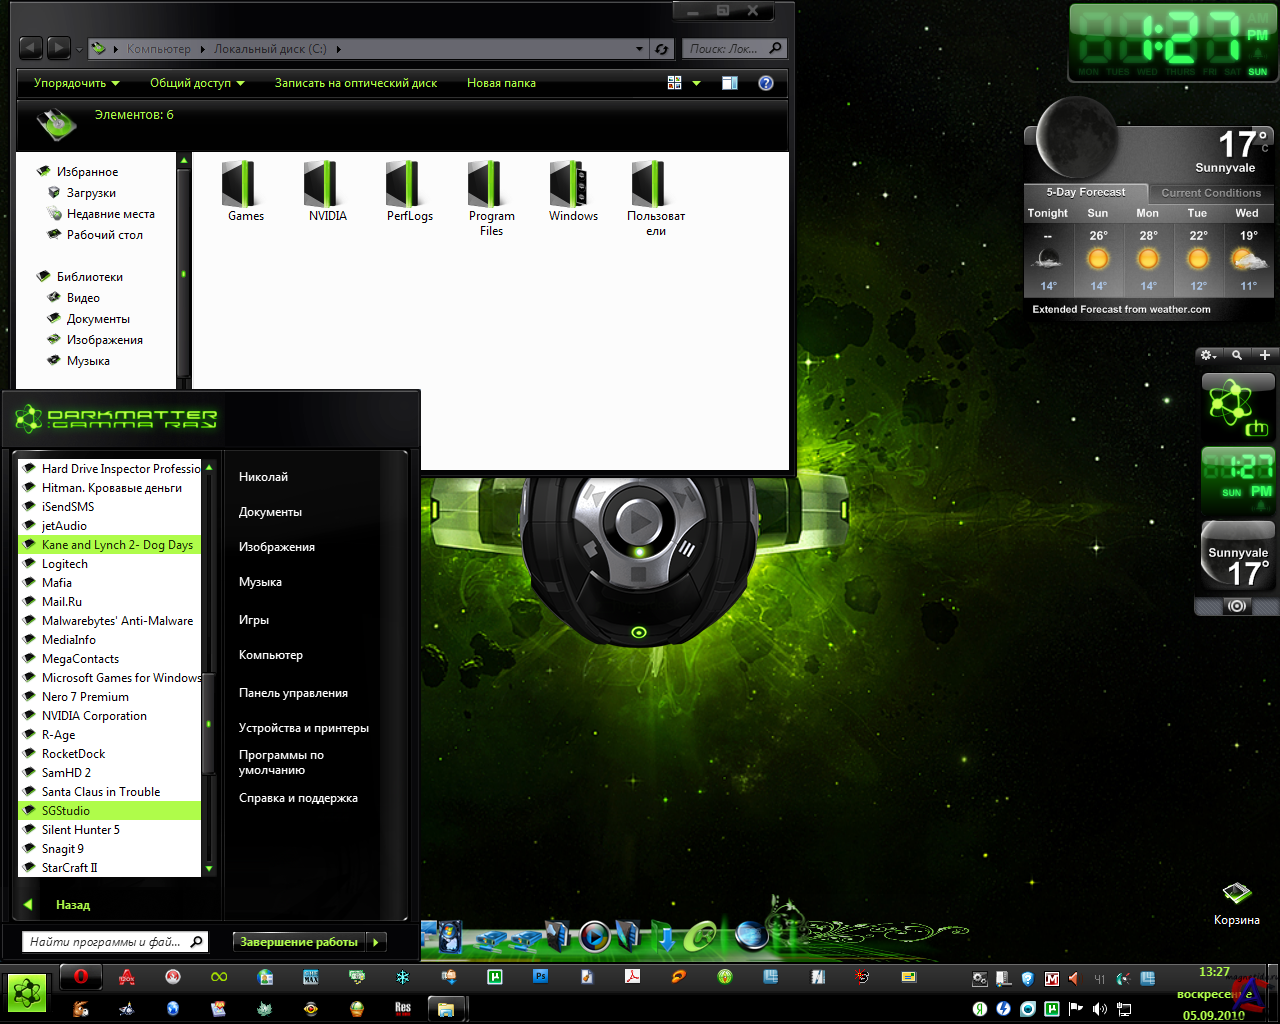Launch Photoshop from the taskbar
Viewport: 1280px width, 1024px height.
pyautogui.click(x=541, y=977)
